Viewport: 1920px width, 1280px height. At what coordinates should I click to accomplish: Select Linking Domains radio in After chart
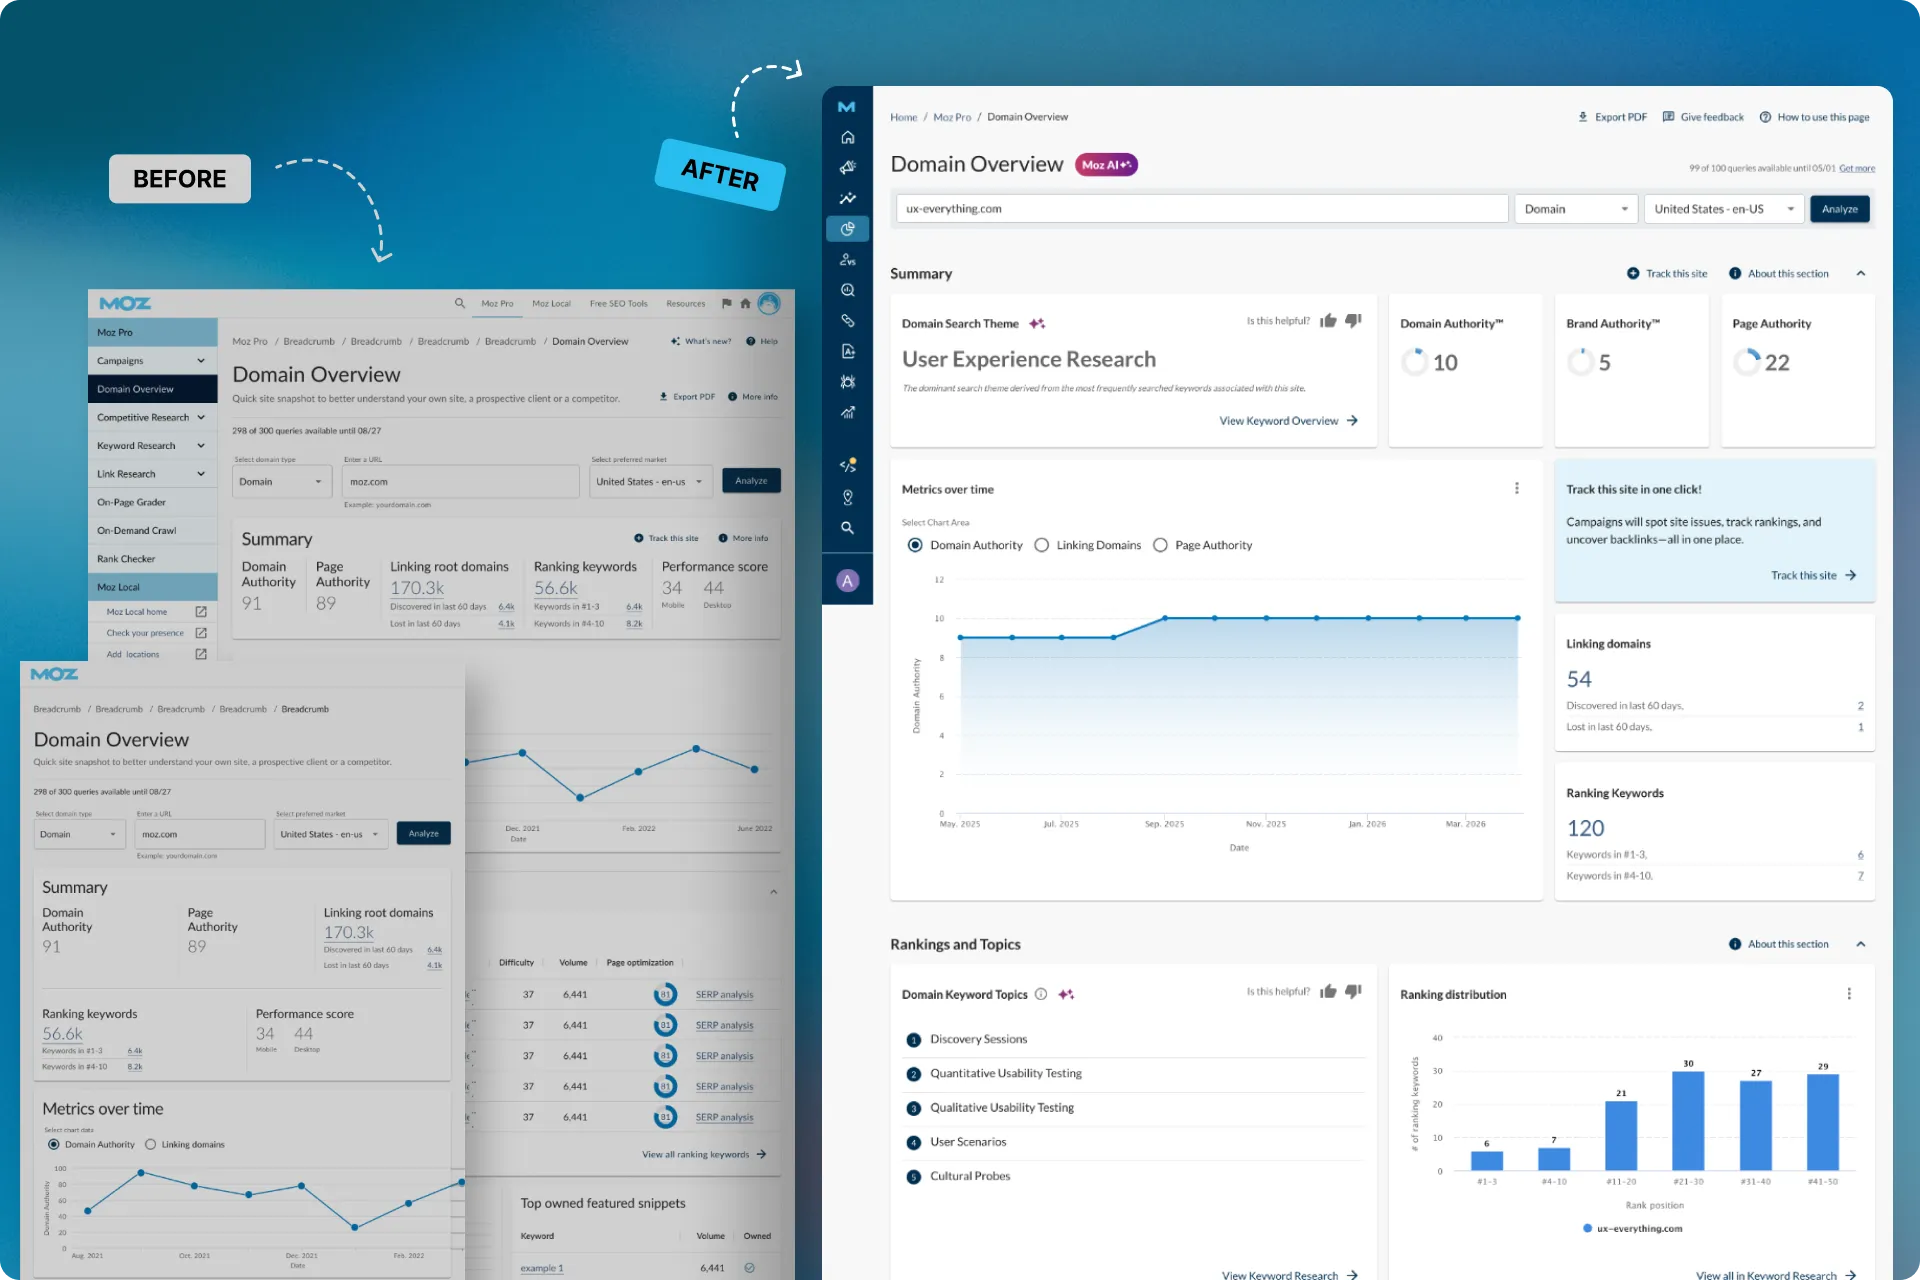click(1042, 545)
